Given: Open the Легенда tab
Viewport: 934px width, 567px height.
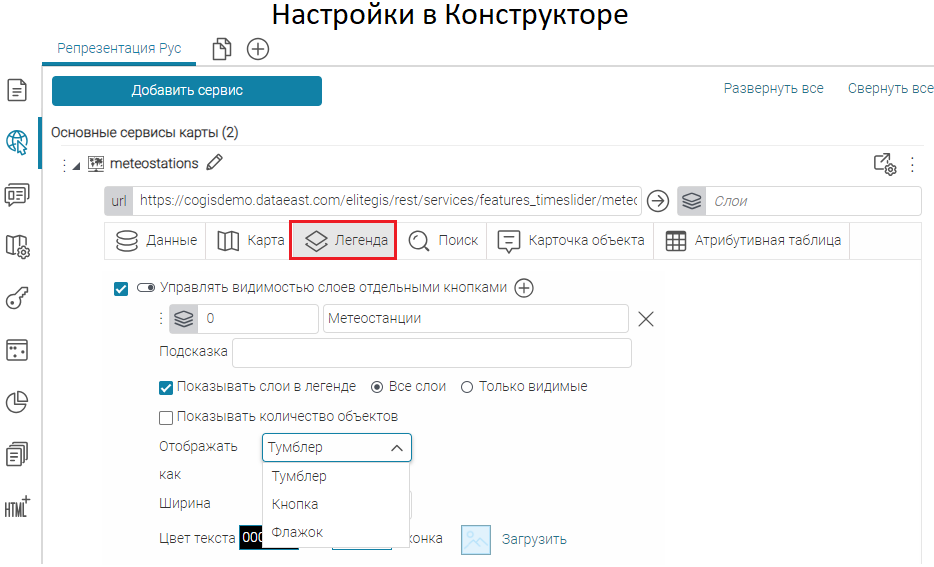Looking at the screenshot, I should 345,241.
